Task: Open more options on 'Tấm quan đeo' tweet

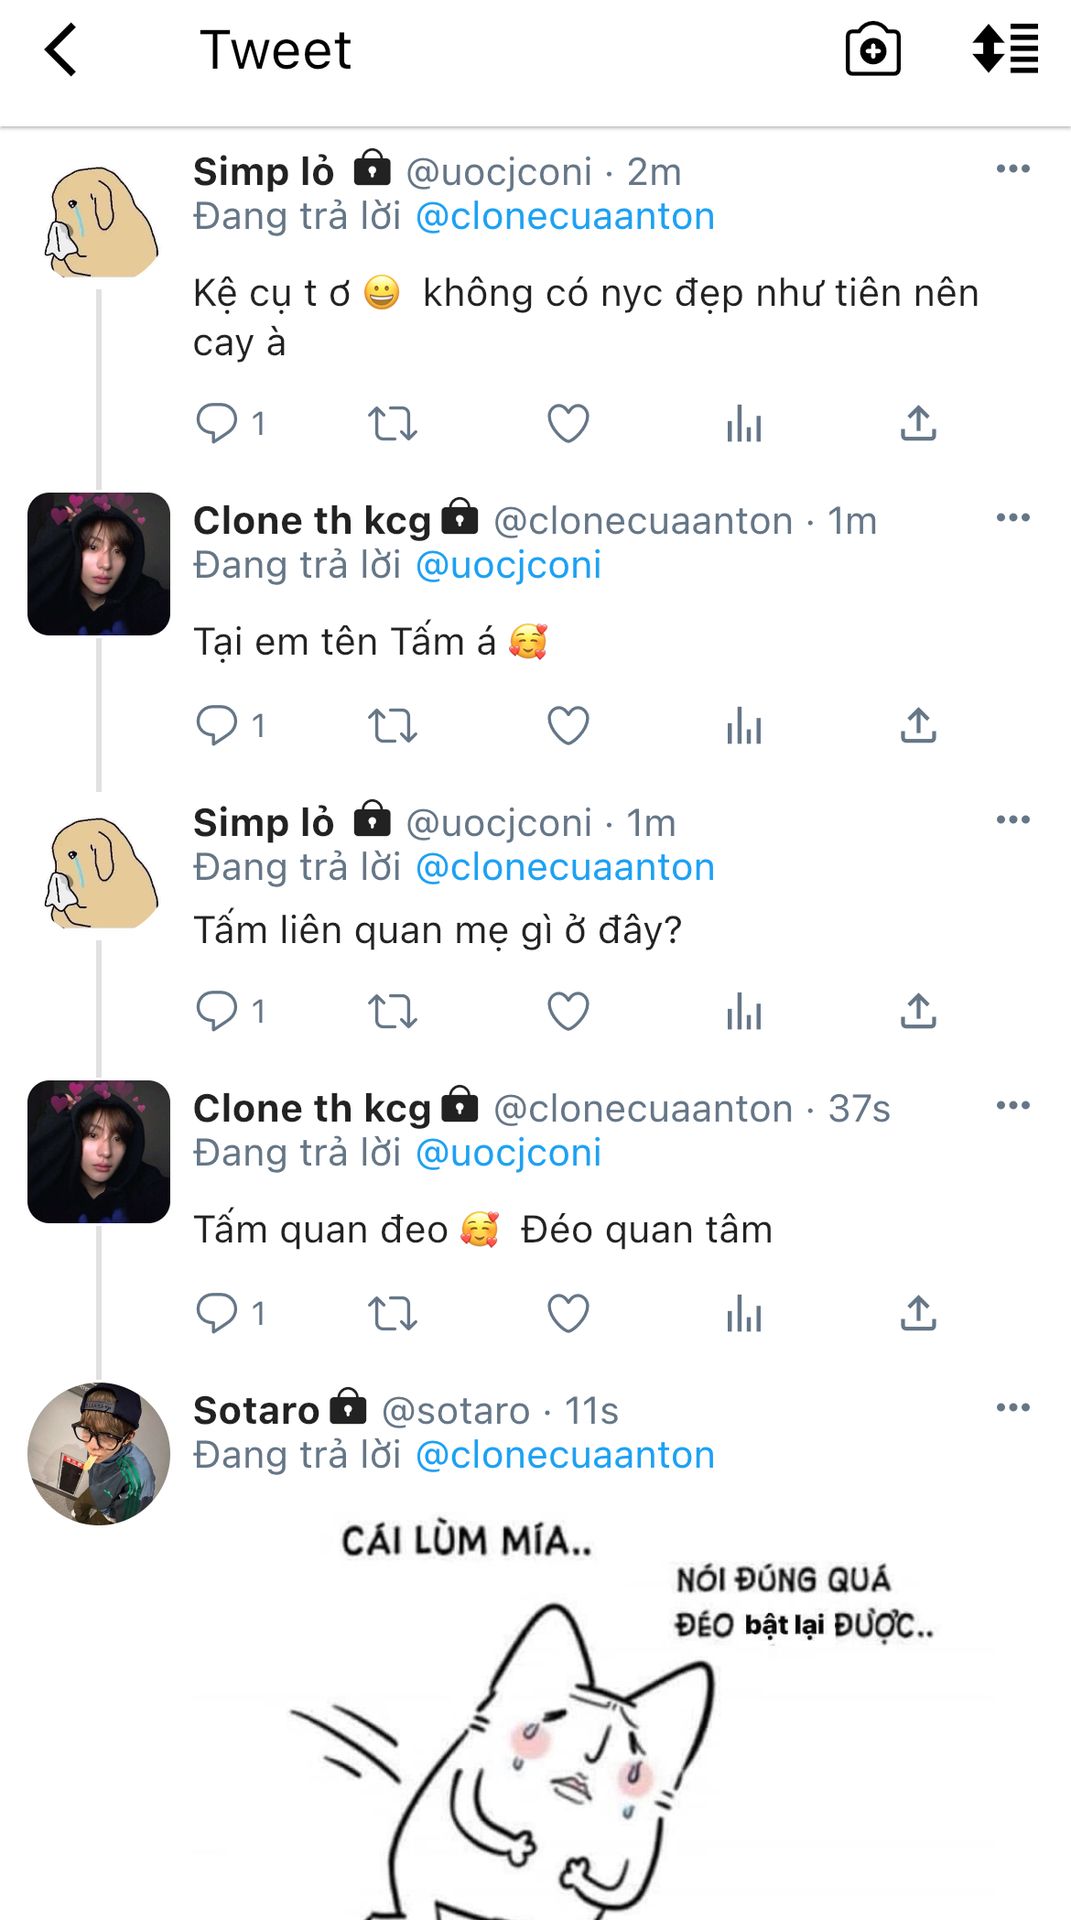Action: [1013, 1105]
